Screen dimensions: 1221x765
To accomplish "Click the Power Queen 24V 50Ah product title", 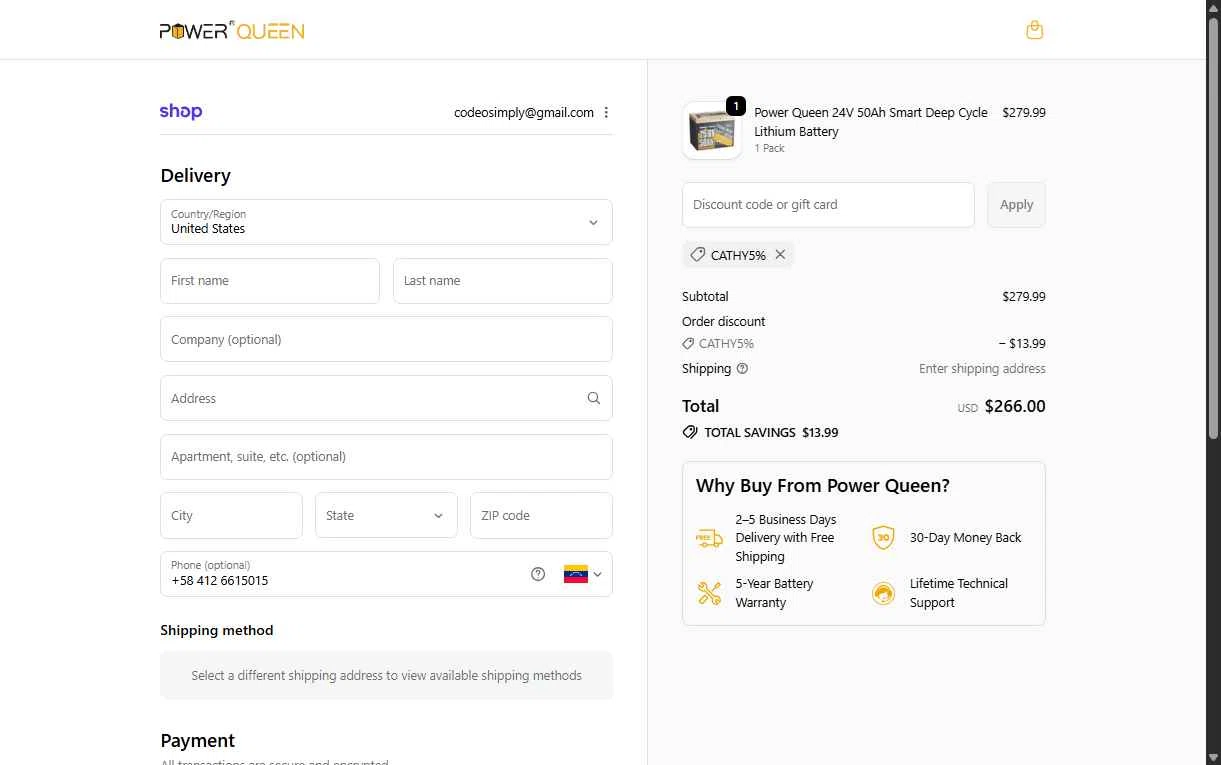I will click(871, 122).
